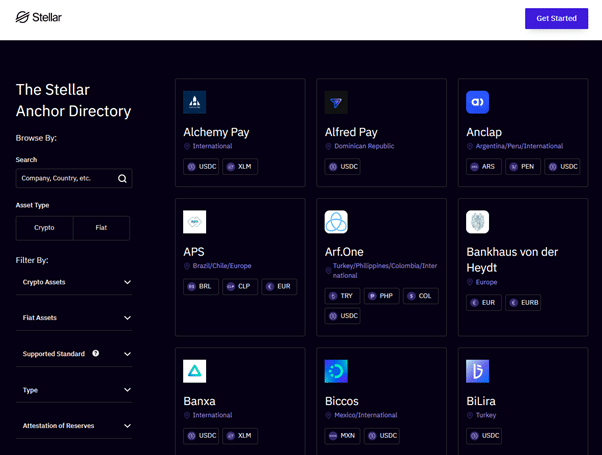
Task: Click the USDC tag on Alfred Pay
Action: click(342, 167)
